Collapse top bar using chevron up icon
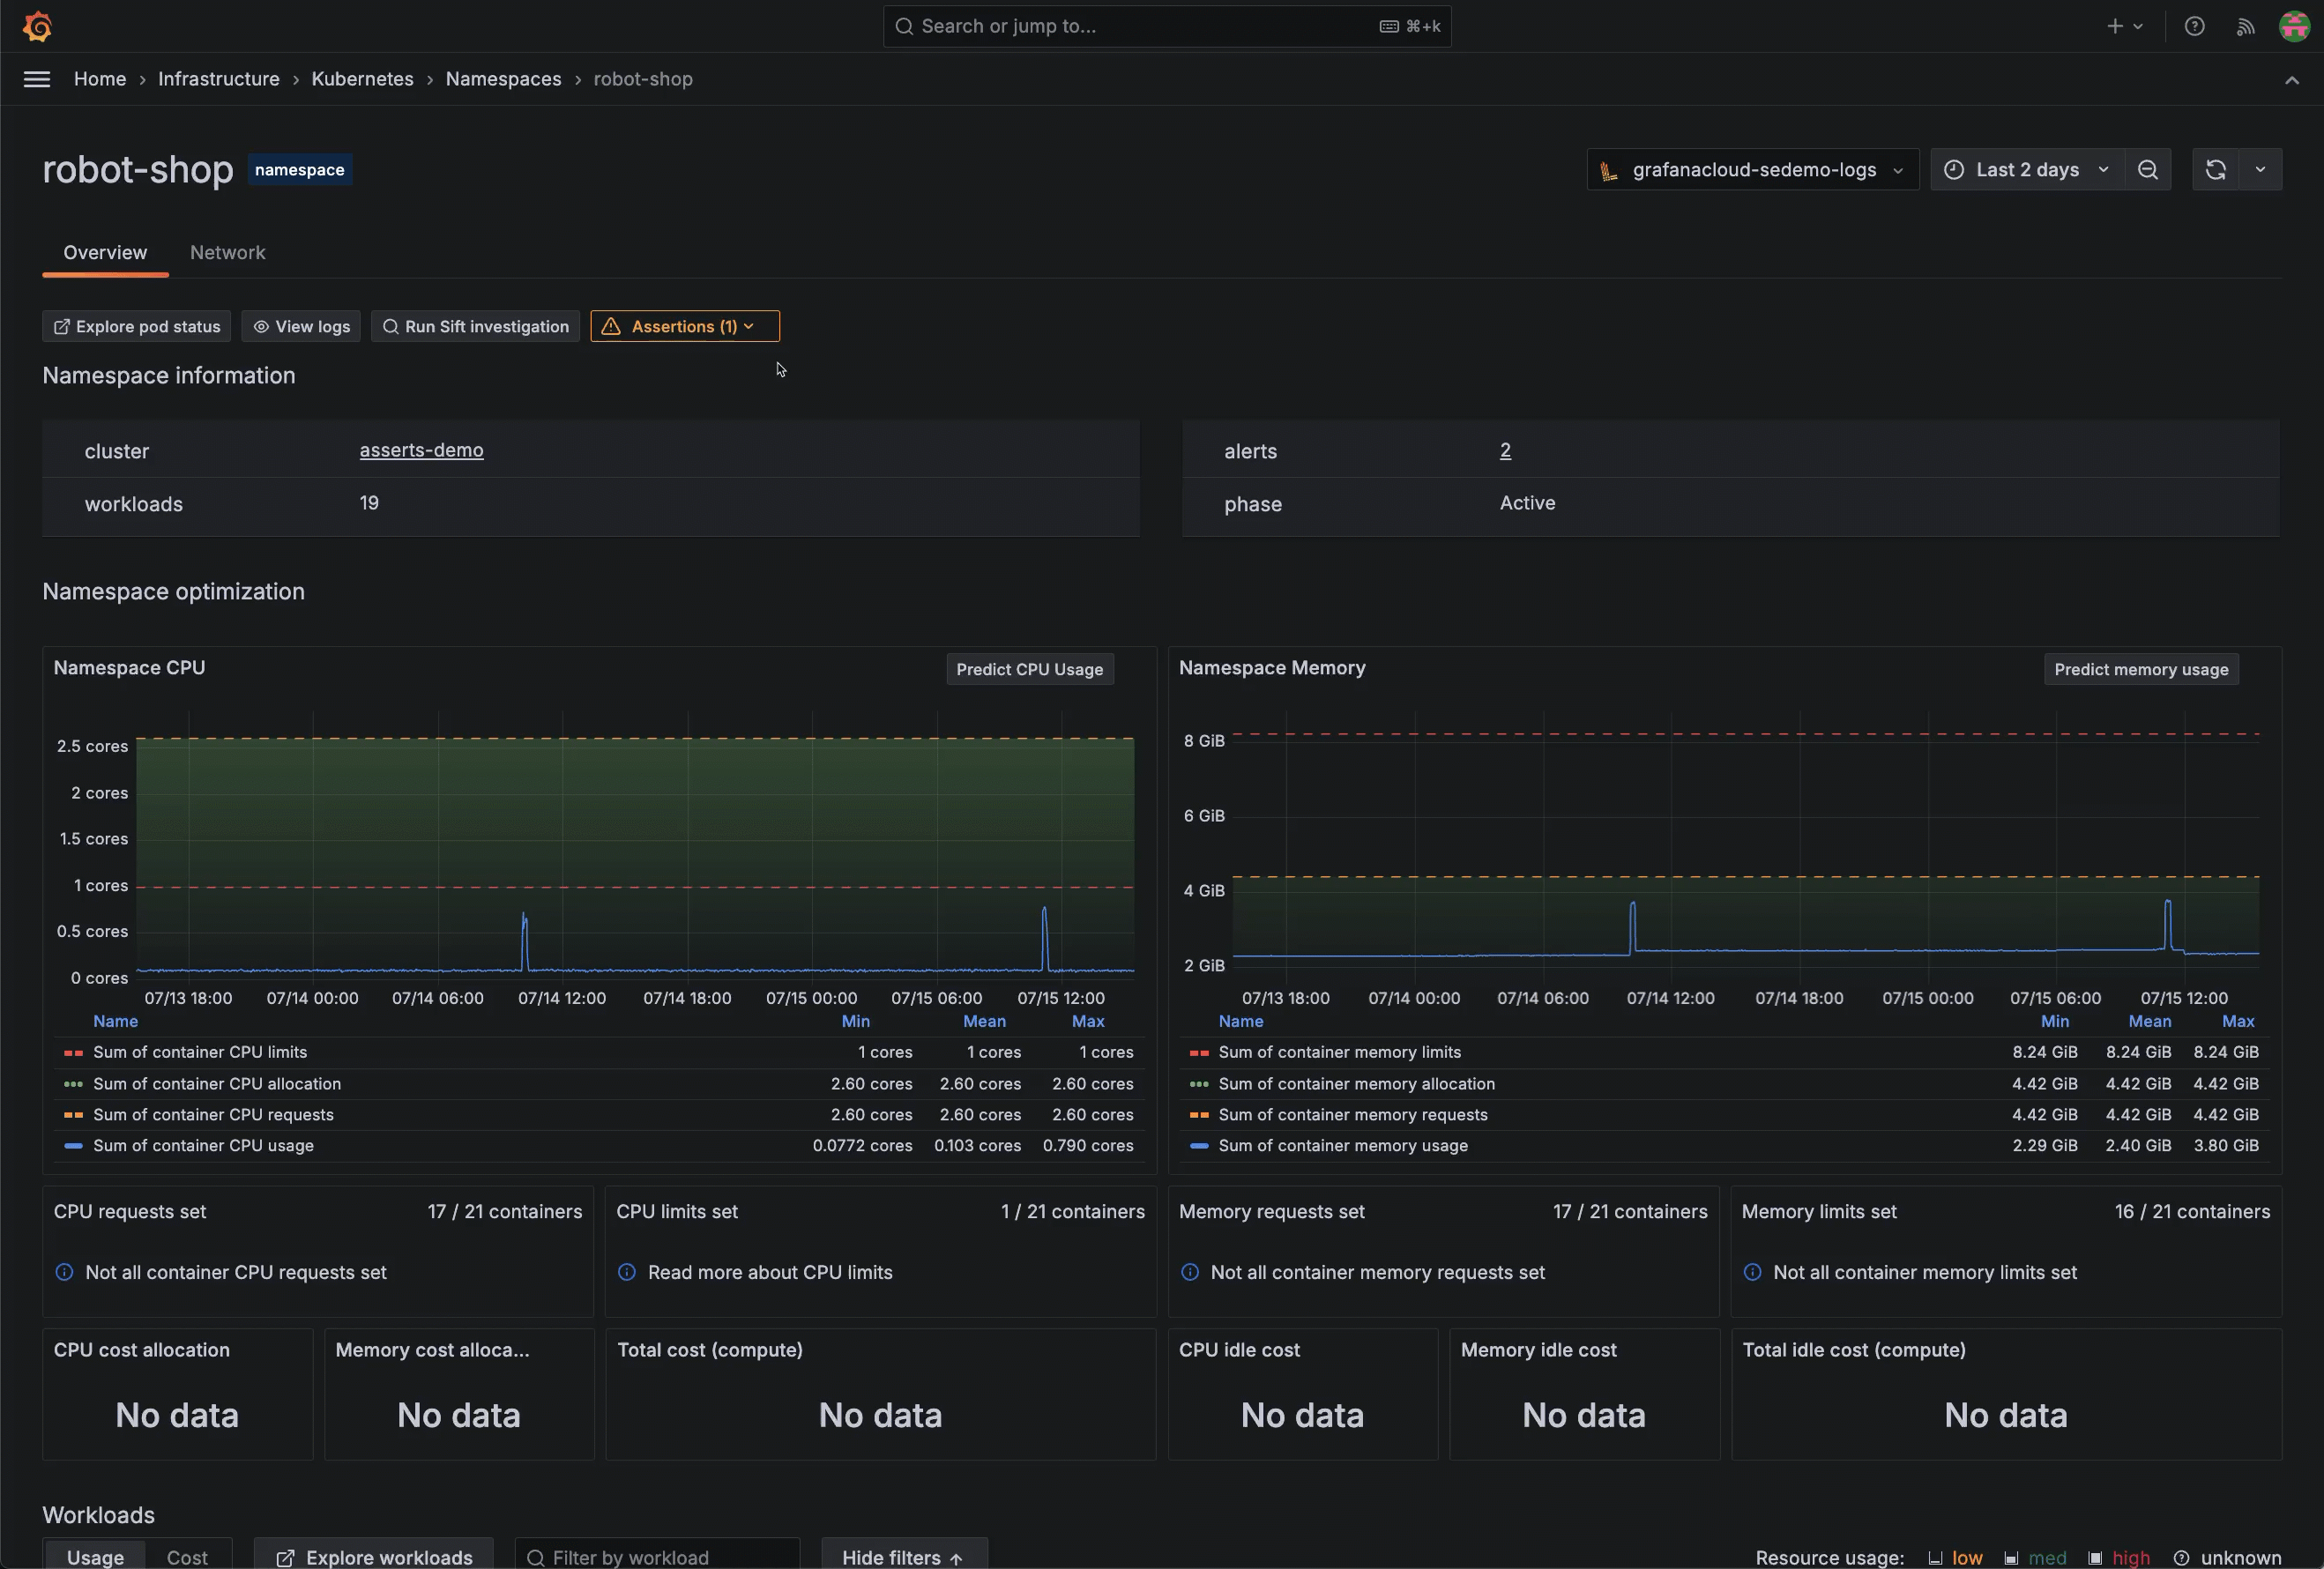The width and height of the screenshot is (2324, 1569). (2291, 80)
